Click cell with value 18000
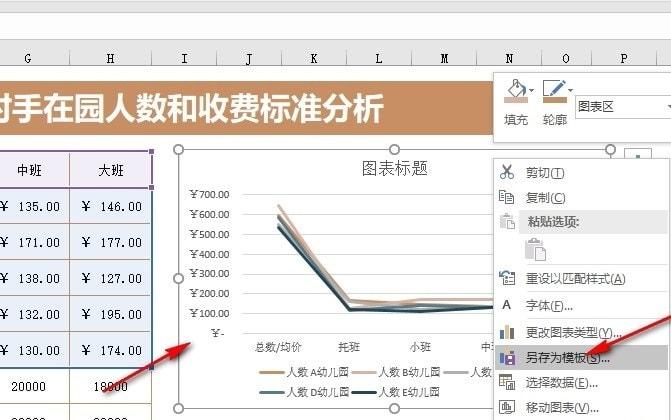 110,387
